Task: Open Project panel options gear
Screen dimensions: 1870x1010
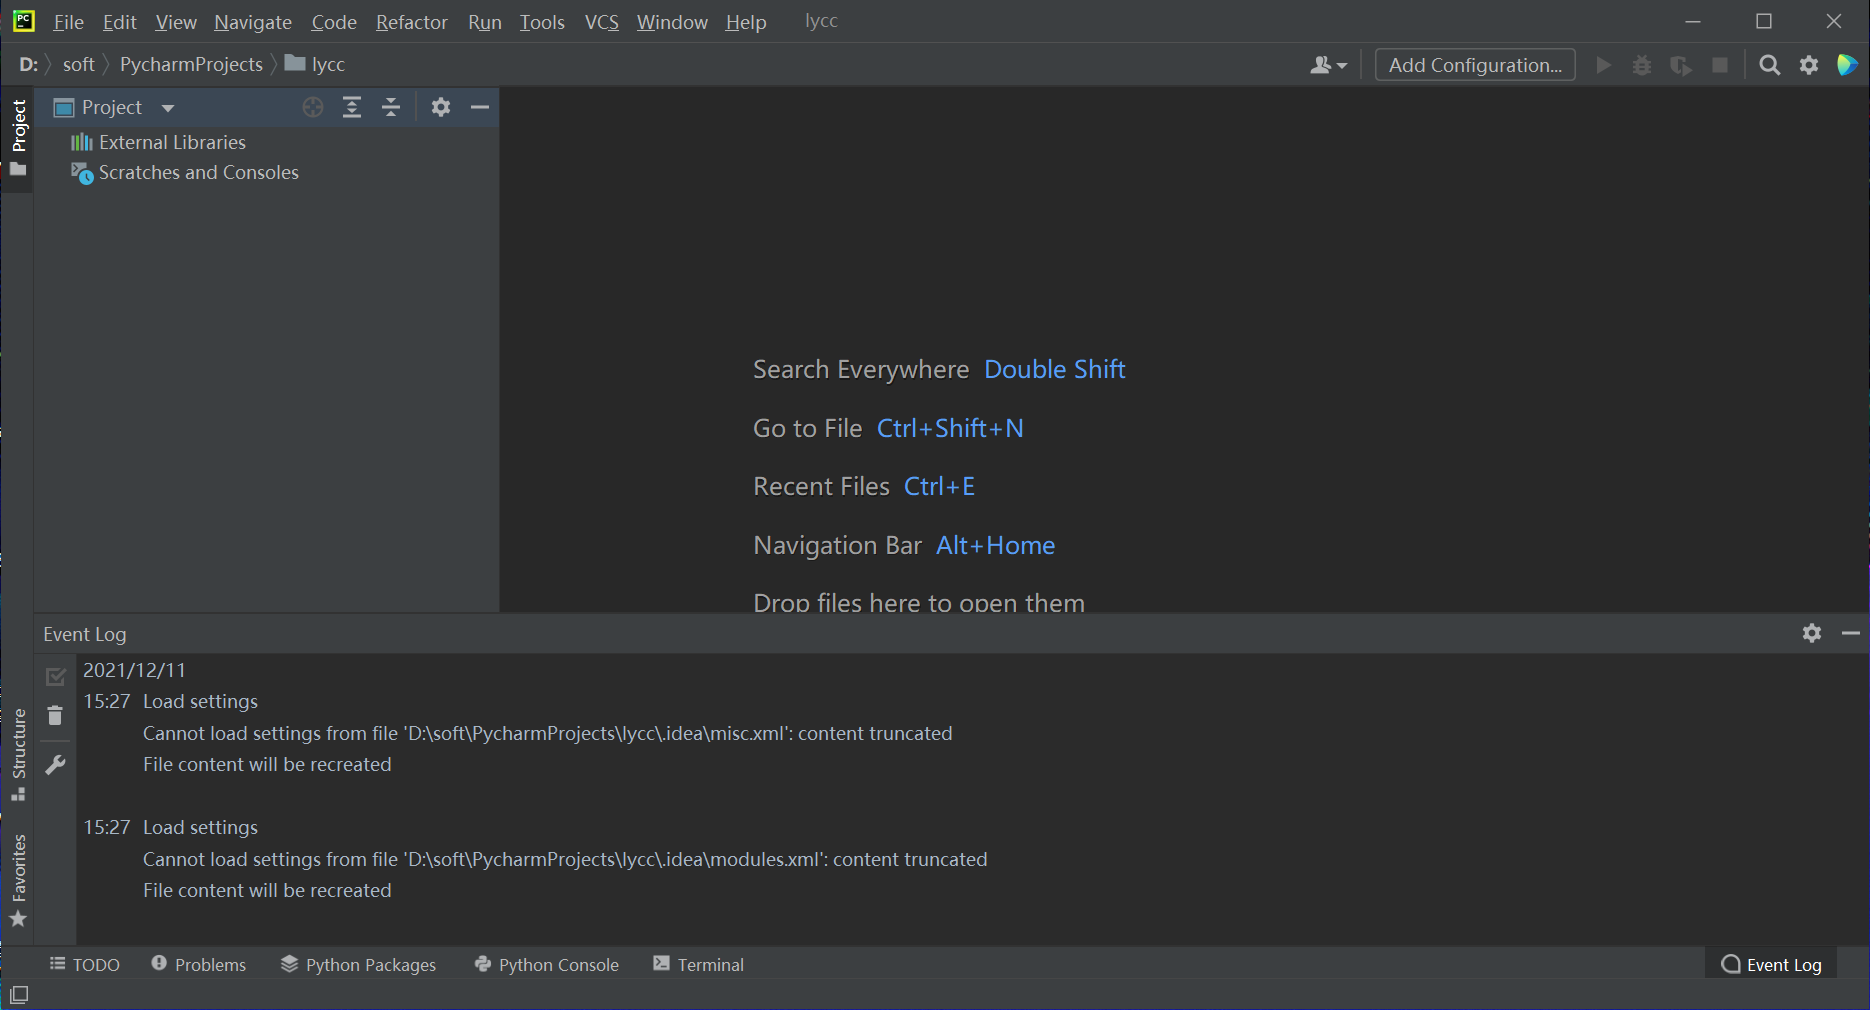Action: (x=440, y=107)
